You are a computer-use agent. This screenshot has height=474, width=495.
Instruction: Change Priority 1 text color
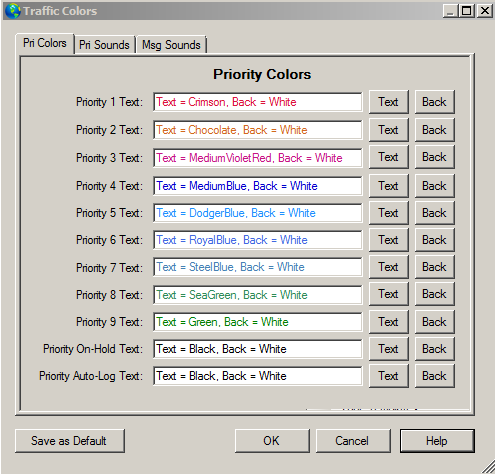(x=389, y=102)
